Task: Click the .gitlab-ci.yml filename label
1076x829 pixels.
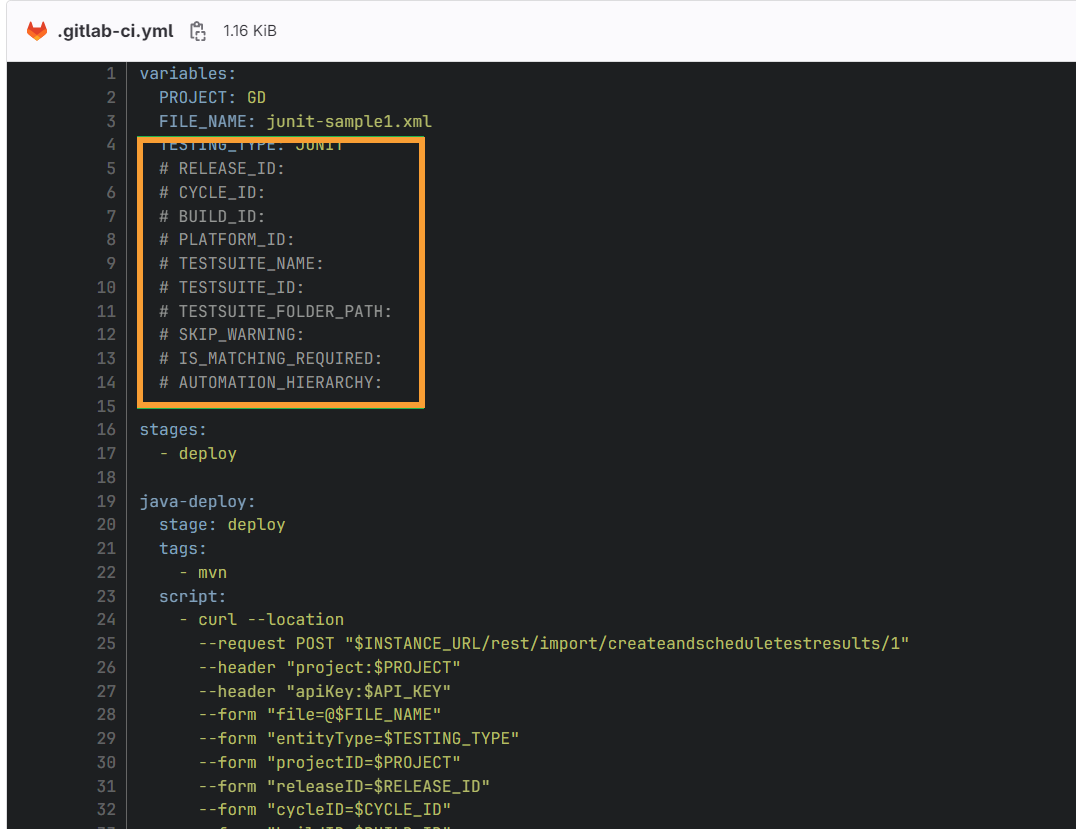Action: 115,30
